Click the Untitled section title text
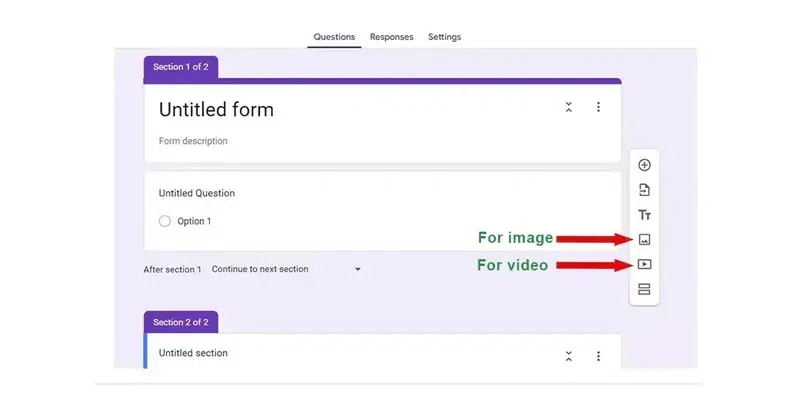 [193, 353]
